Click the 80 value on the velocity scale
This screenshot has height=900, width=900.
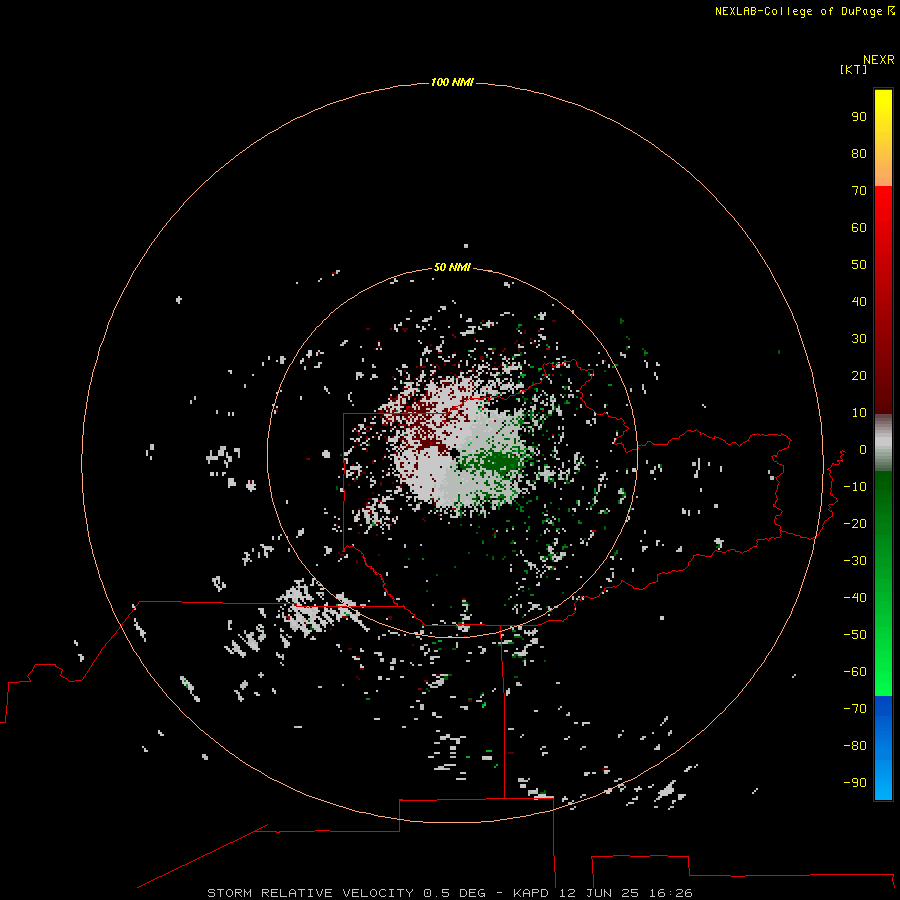pos(859,154)
